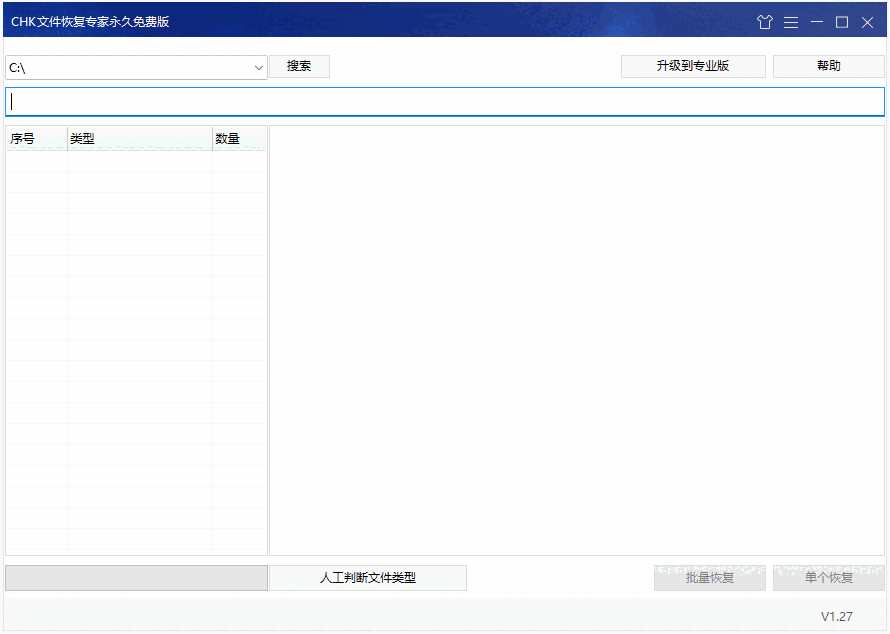Open the hamburger main menu icon
The width and height of the screenshot is (890, 634).
(x=791, y=21)
